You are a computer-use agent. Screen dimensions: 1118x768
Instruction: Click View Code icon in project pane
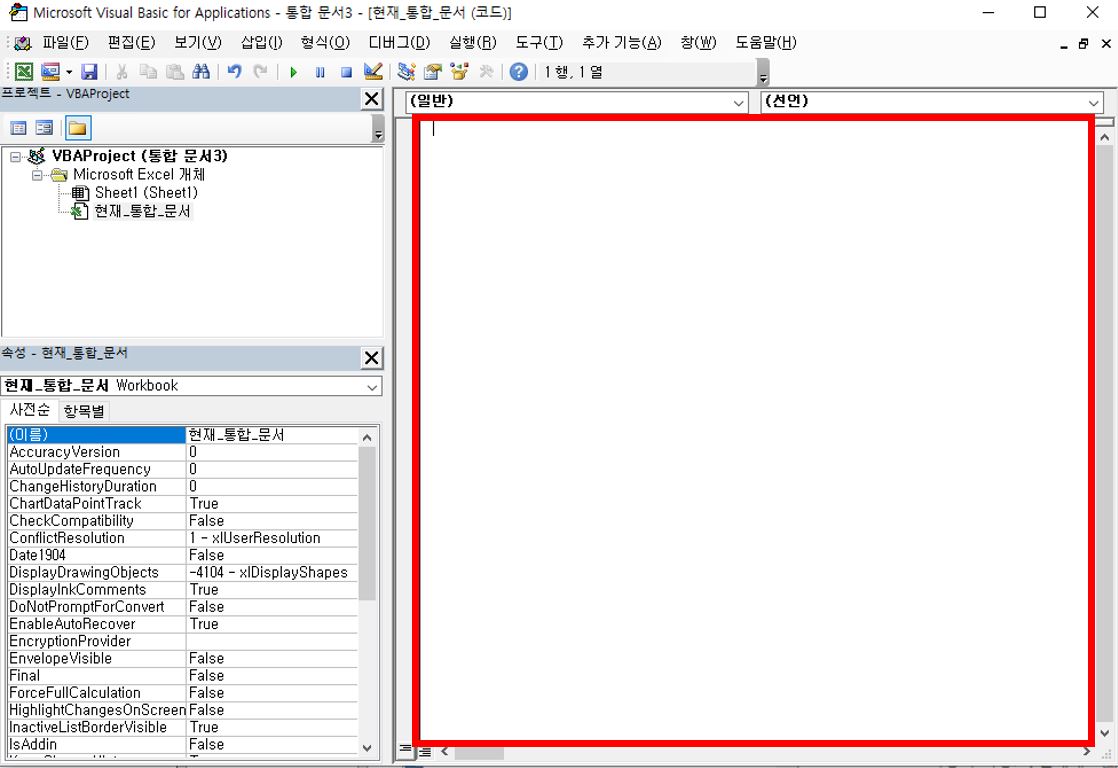[19, 128]
